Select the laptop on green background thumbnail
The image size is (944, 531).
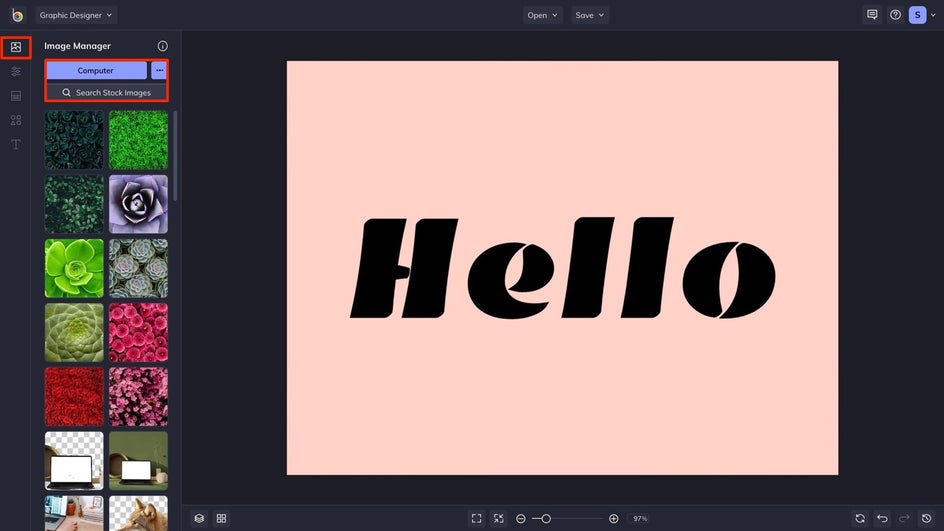coord(138,461)
